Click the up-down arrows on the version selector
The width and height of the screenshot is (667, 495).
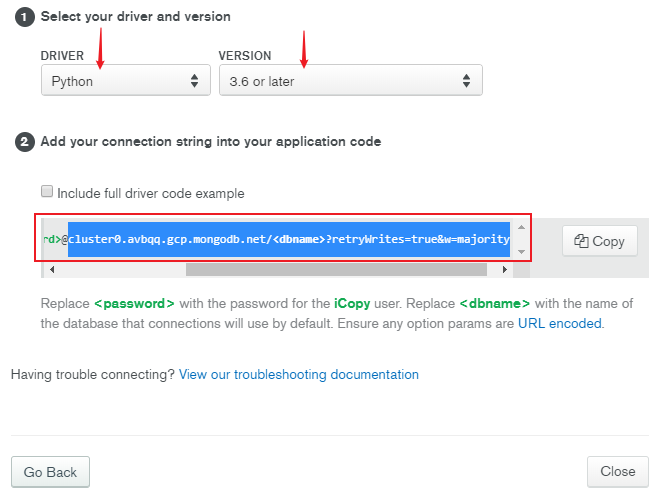pyautogui.click(x=466, y=80)
